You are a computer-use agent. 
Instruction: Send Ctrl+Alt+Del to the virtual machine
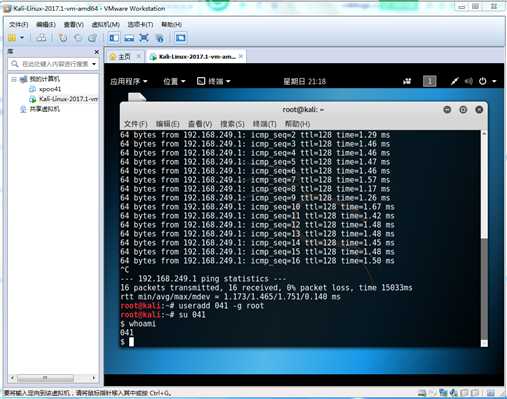click(42, 38)
